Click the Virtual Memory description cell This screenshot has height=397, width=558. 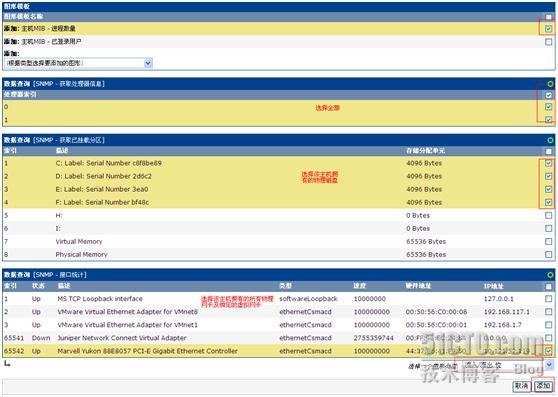(x=79, y=242)
